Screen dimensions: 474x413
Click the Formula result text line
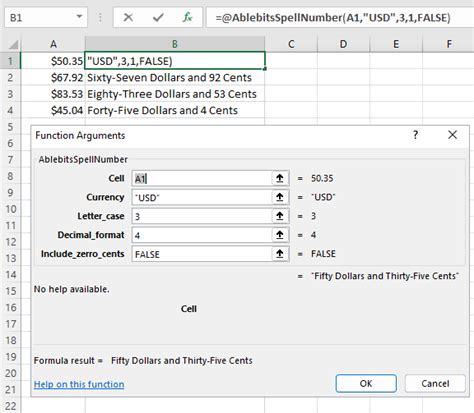pyautogui.click(x=143, y=360)
